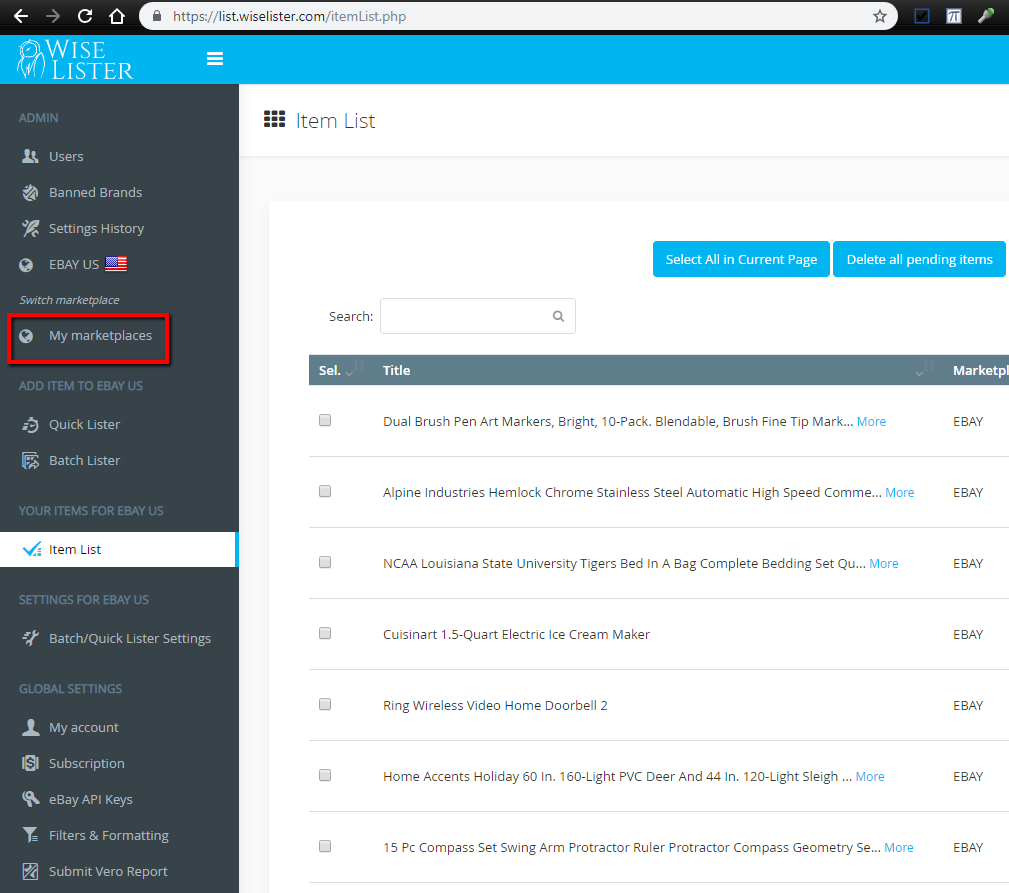Click the browser forward arrow

coord(53,16)
